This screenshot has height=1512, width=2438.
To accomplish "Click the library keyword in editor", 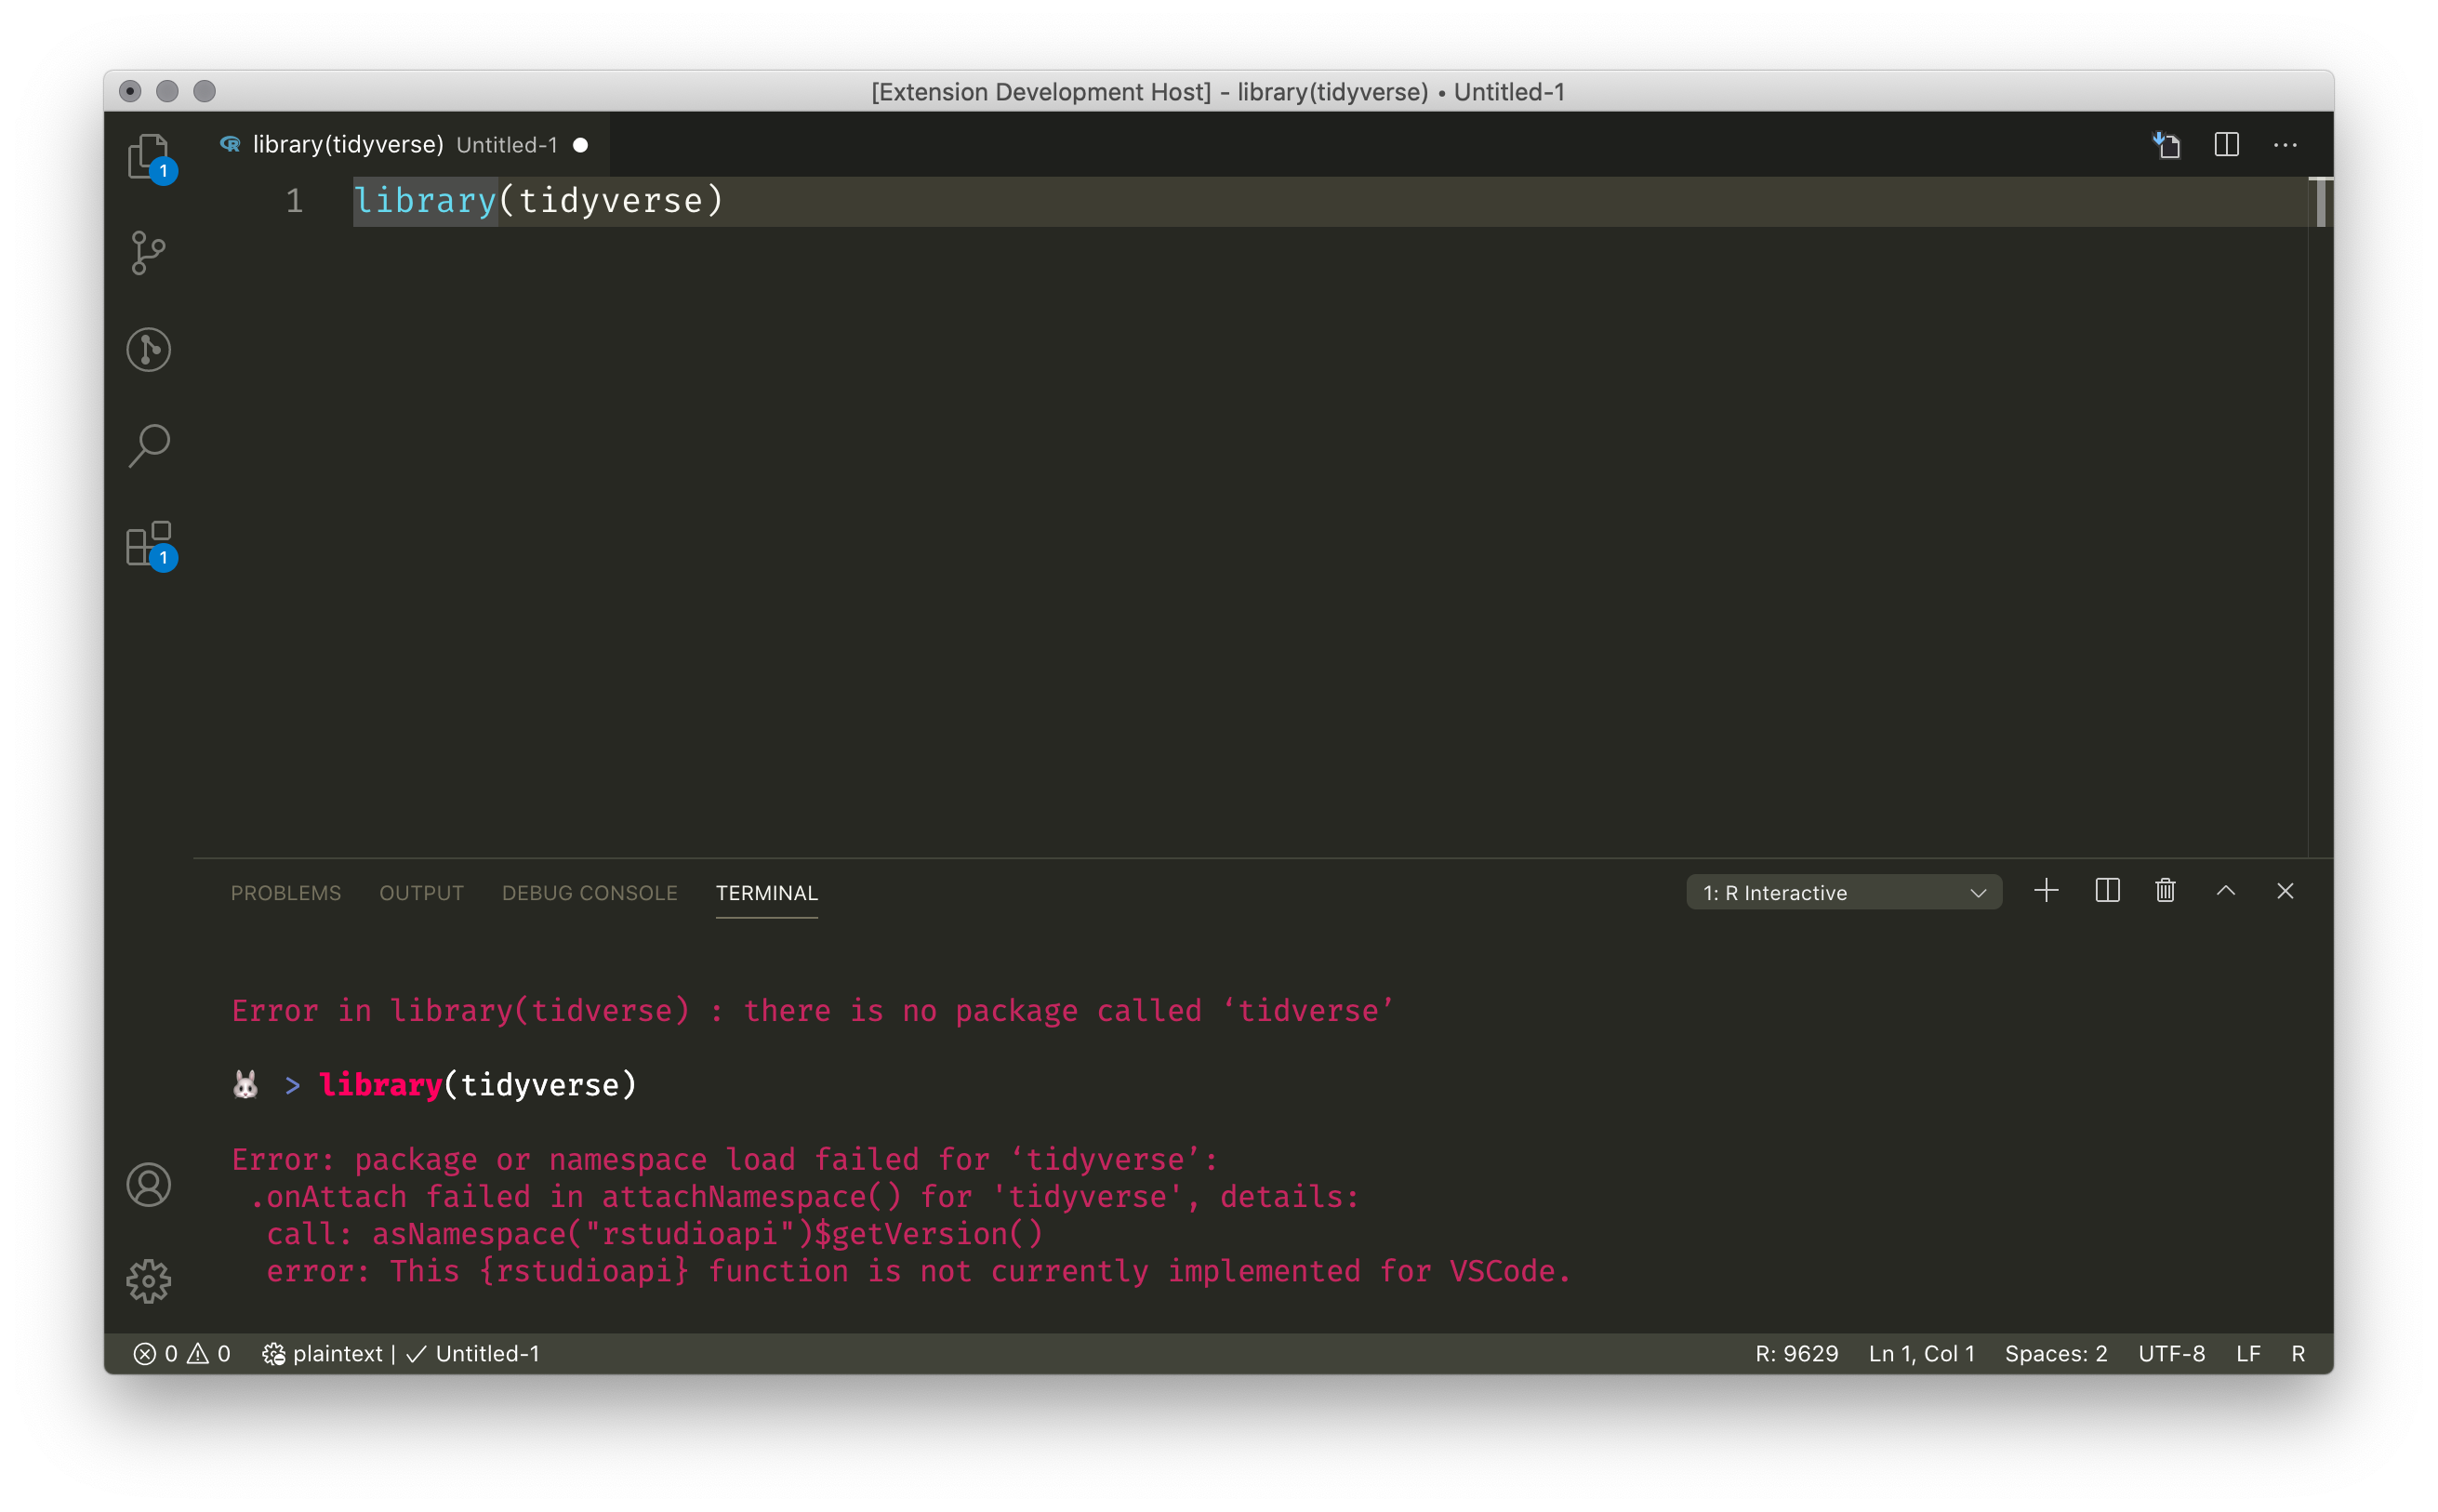I will click(x=425, y=201).
